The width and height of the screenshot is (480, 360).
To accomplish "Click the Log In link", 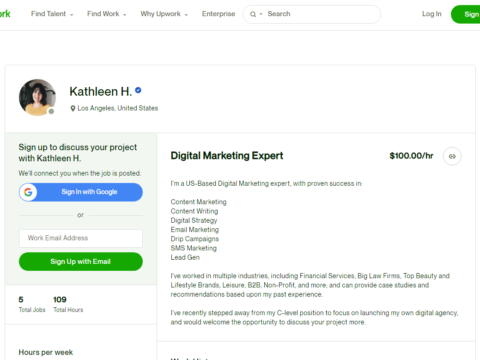I will pyautogui.click(x=432, y=14).
